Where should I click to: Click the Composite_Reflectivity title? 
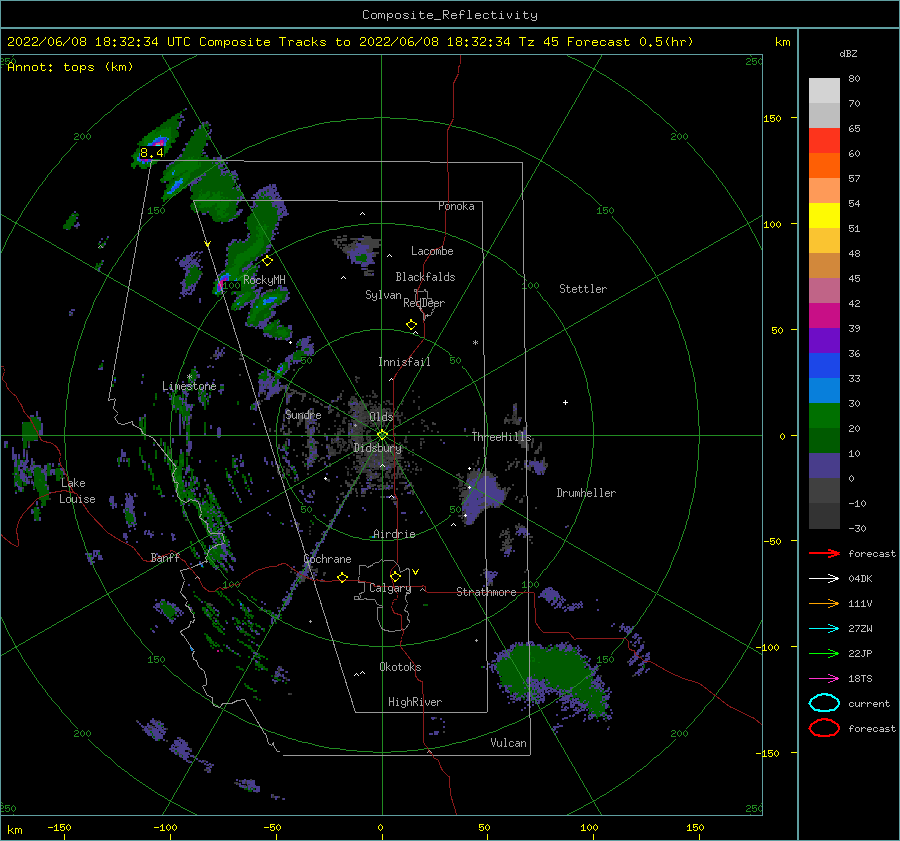click(x=450, y=15)
